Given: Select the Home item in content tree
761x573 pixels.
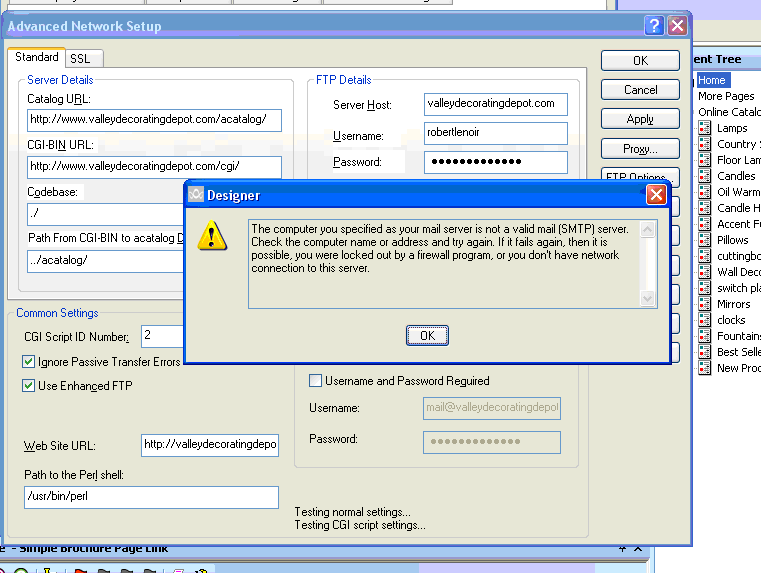Looking at the screenshot, I should coord(712,80).
